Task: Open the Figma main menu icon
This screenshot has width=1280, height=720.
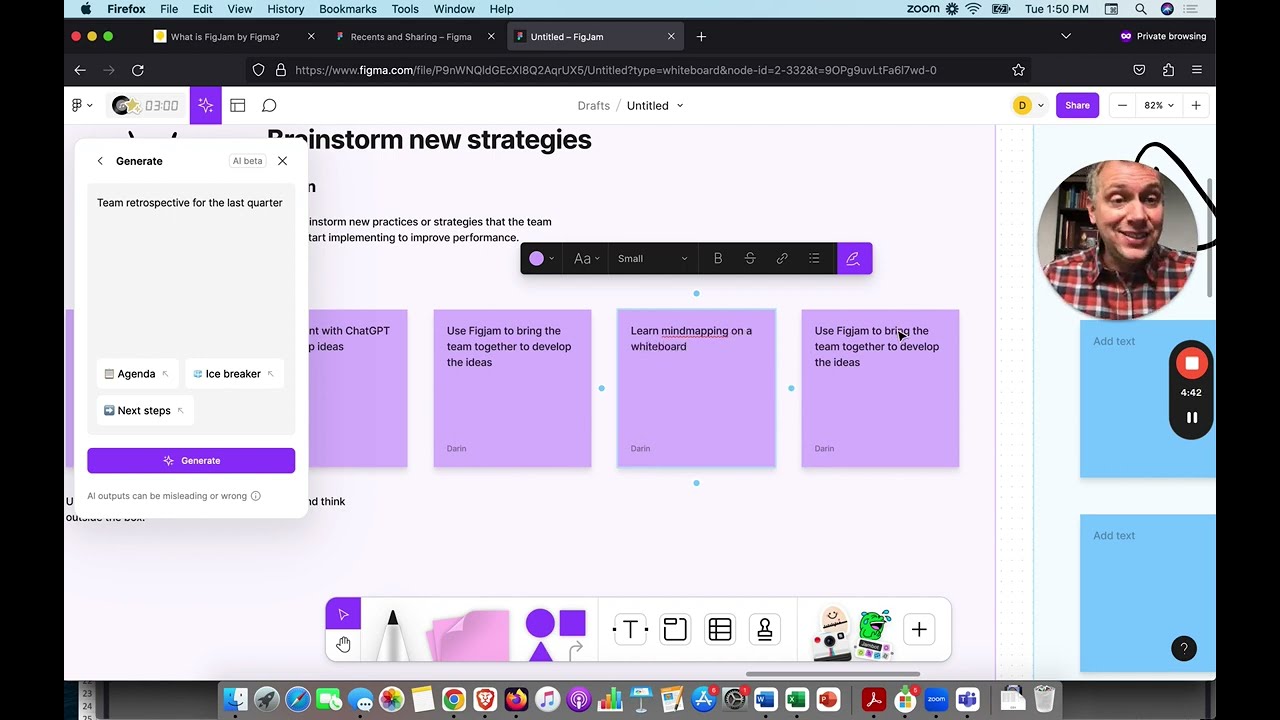Action: 81,105
